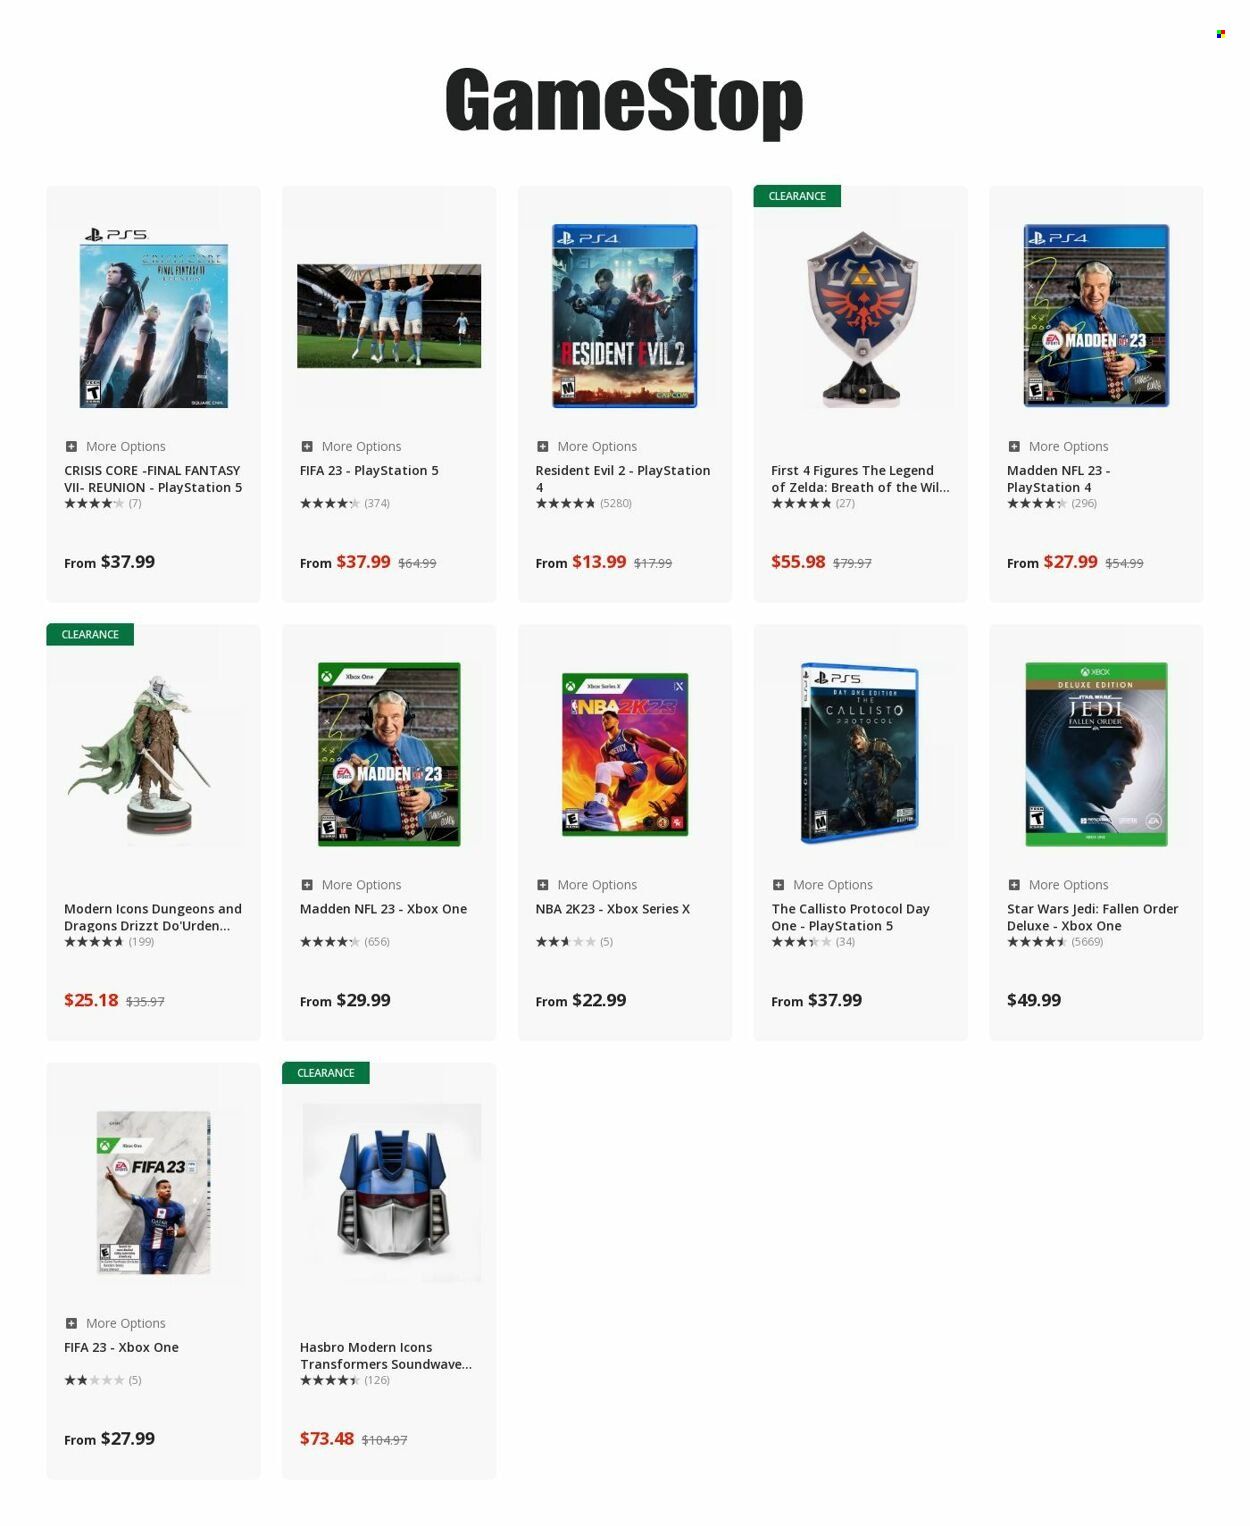Click the plus icon under FIFA 23 PlayStation 5

pos(307,447)
